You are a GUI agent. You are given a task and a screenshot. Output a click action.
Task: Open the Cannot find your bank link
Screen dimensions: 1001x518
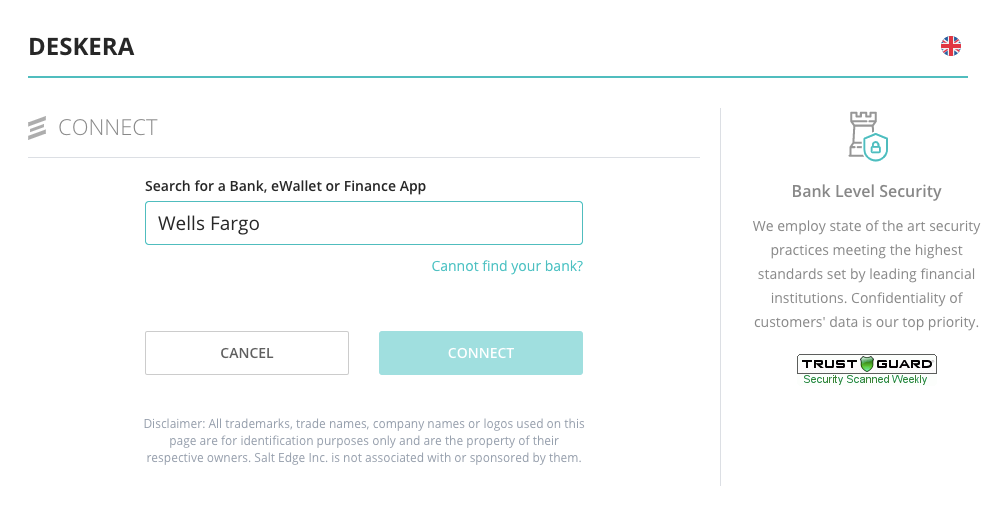click(x=507, y=266)
